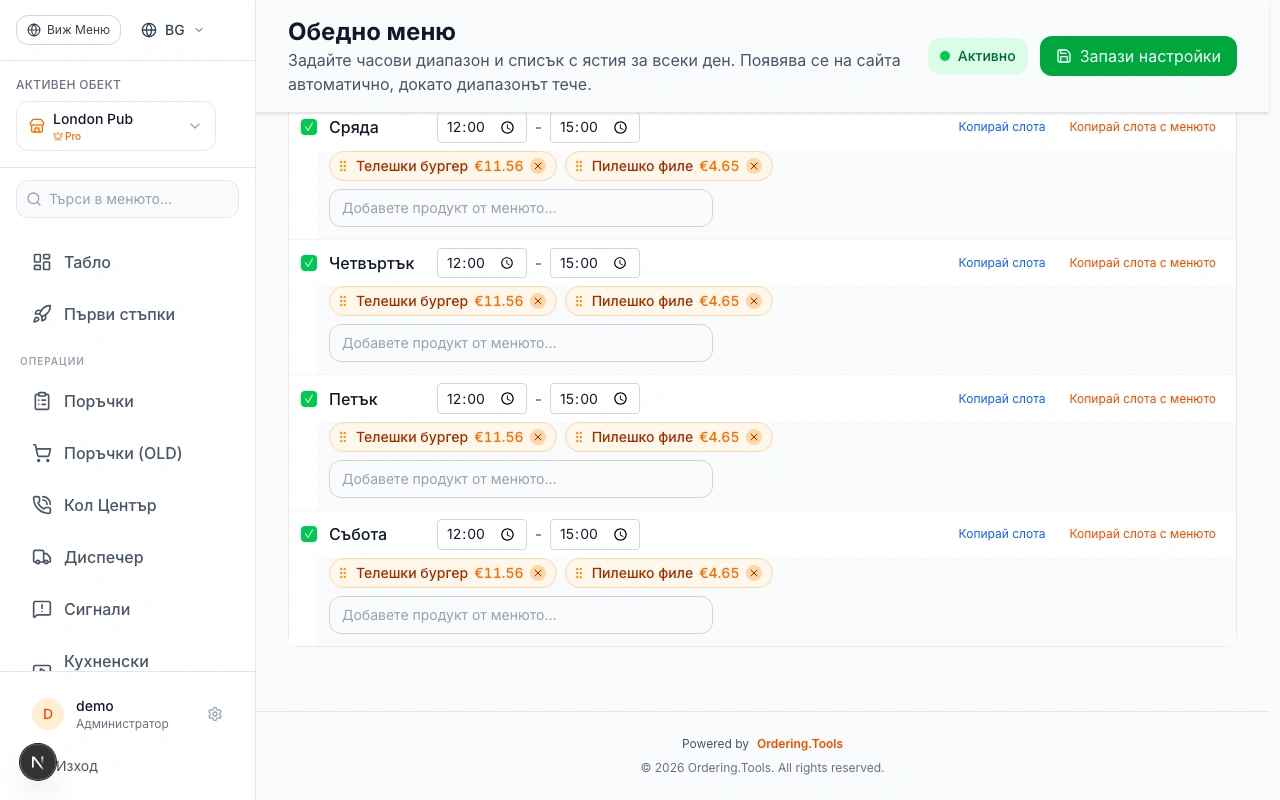Click Копирай слота с менюто for Четвъртък
This screenshot has height=800, width=1280.
(x=1143, y=263)
